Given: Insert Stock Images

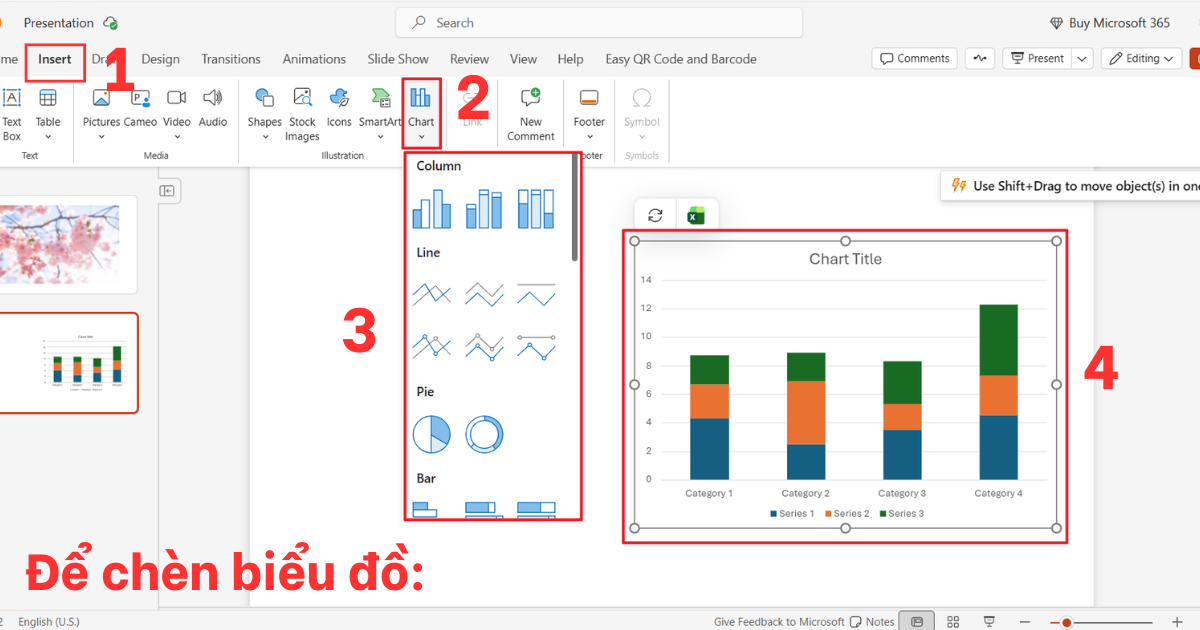Looking at the screenshot, I should [x=302, y=114].
